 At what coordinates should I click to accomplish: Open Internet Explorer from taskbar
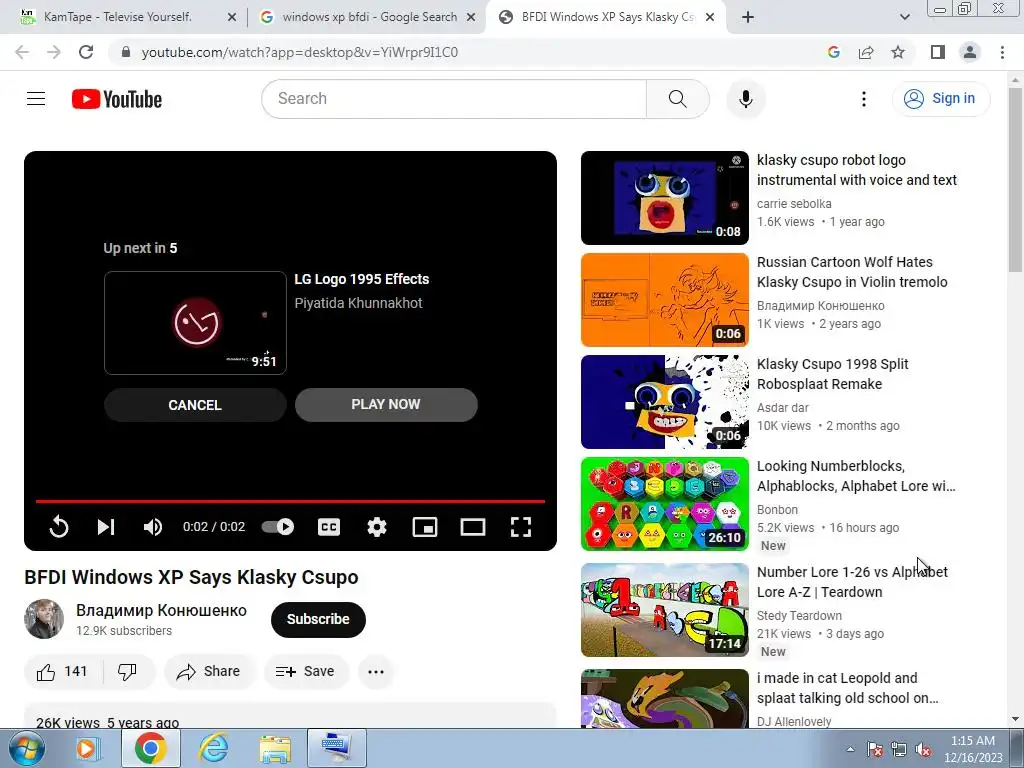pyautogui.click(x=213, y=748)
